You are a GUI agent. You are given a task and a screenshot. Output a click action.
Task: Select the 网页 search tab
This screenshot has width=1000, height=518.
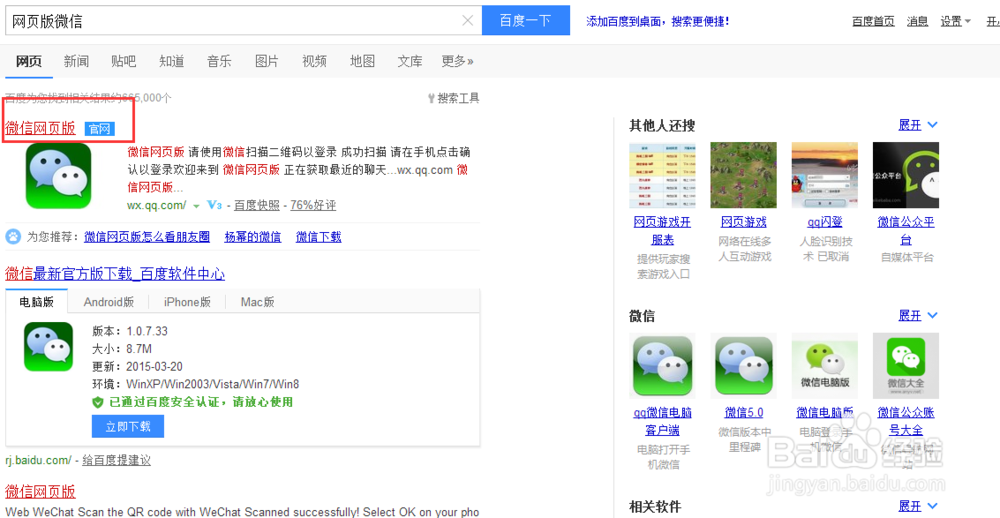(x=29, y=61)
